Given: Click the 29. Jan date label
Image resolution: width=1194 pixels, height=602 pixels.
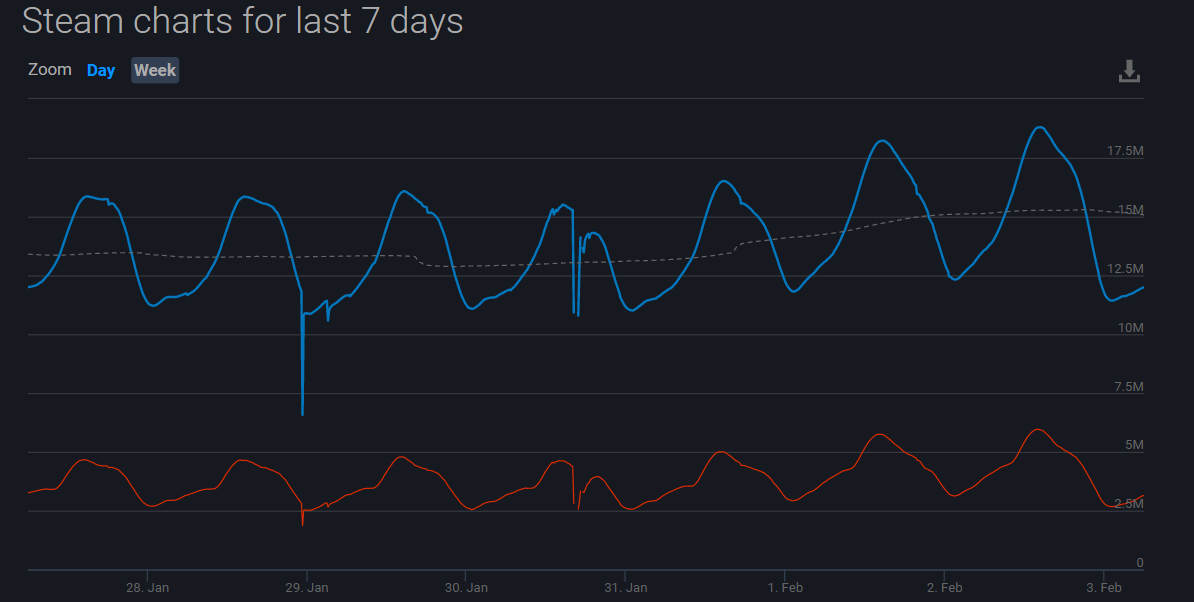Looking at the screenshot, I should pyautogui.click(x=306, y=587).
